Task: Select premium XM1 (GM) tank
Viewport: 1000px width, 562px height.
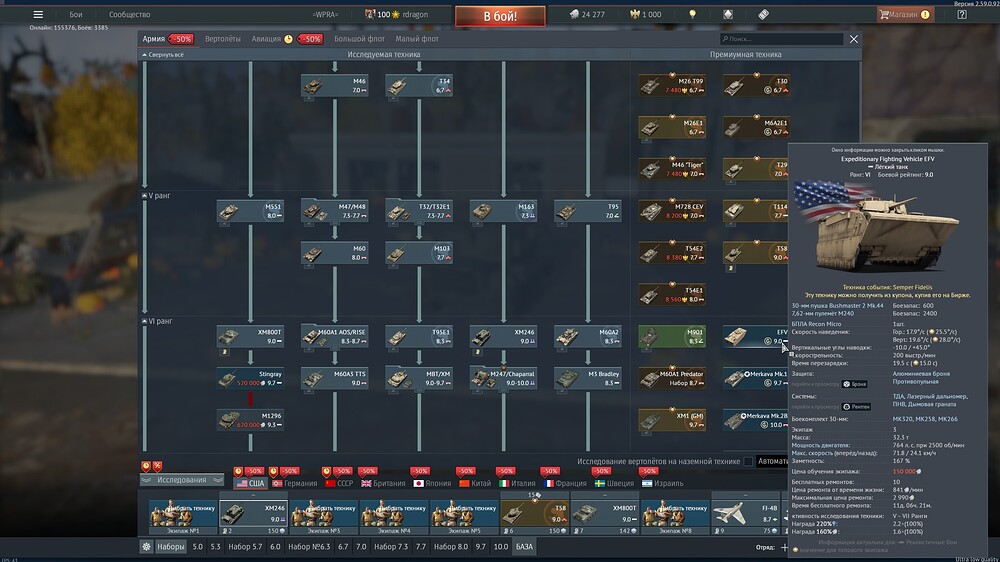Action: (x=672, y=420)
